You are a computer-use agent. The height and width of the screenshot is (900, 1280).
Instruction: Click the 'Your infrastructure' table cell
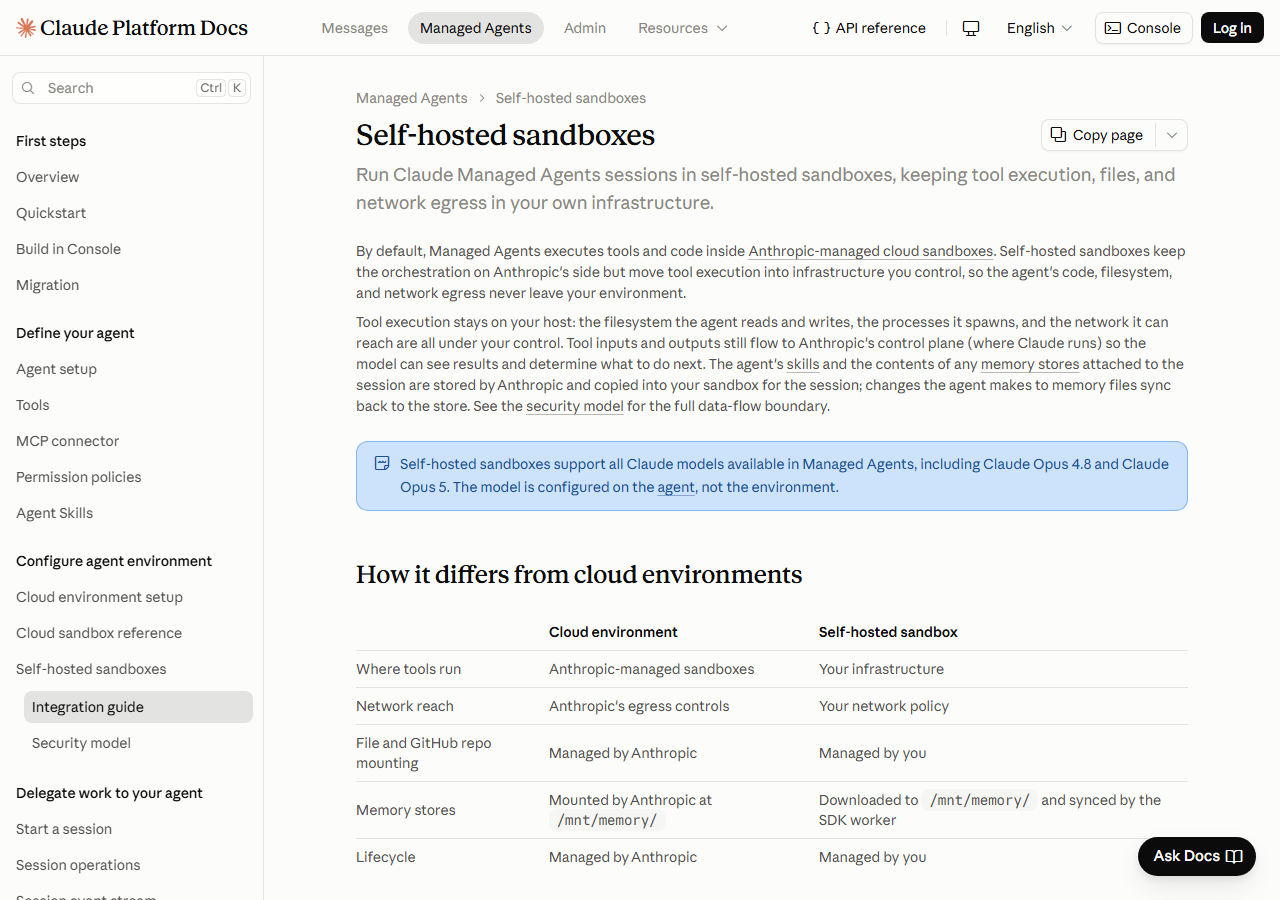881,669
